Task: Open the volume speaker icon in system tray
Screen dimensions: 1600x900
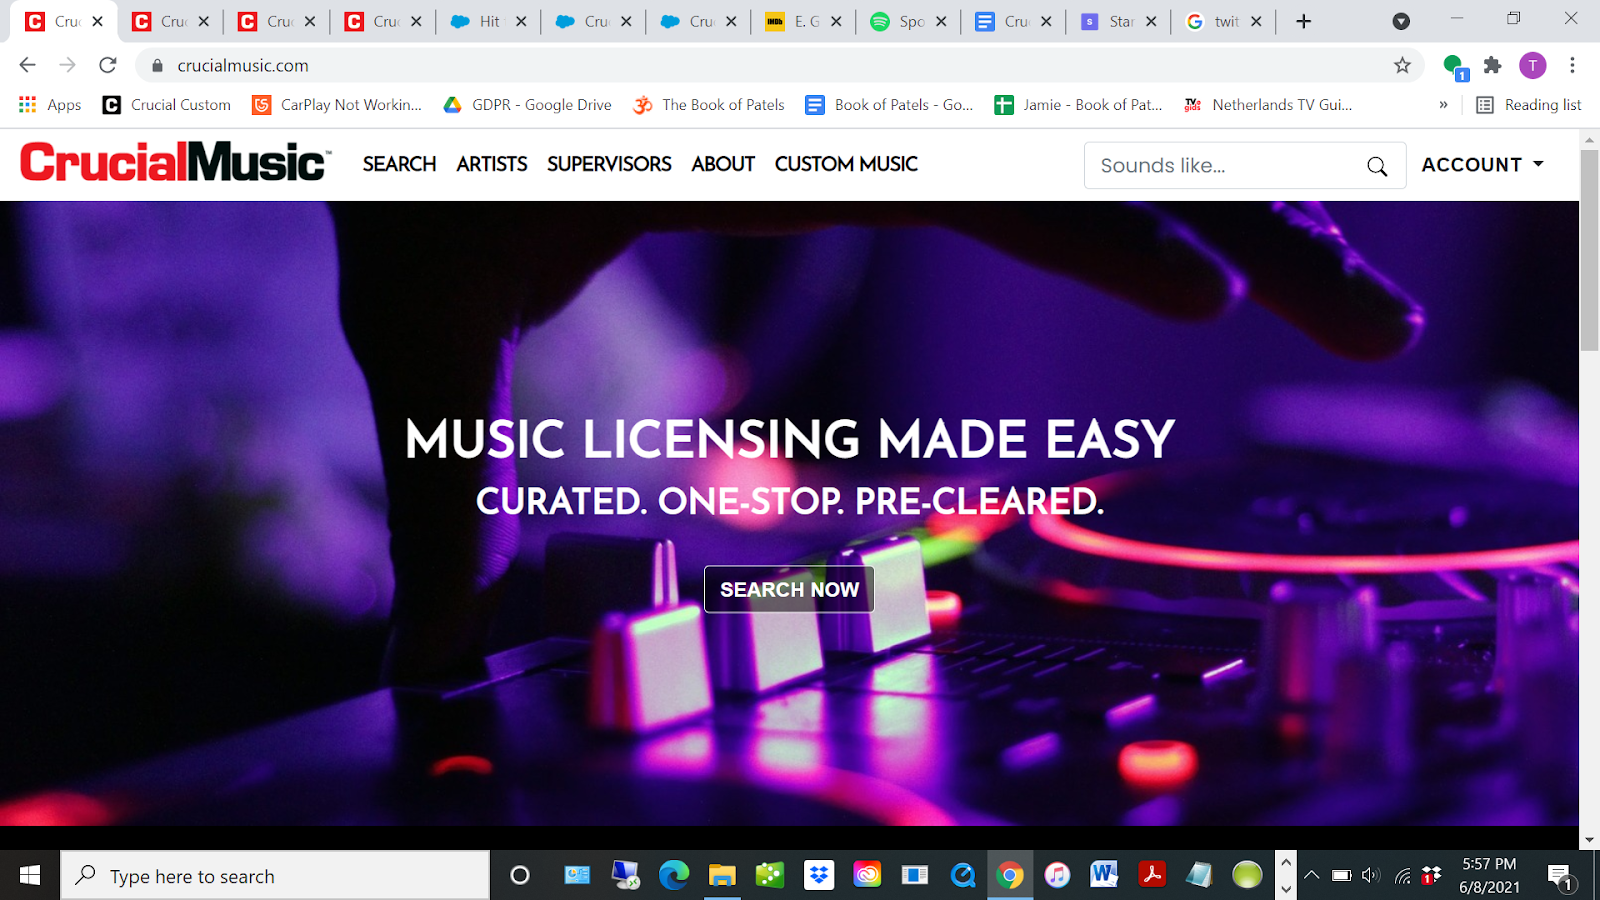Action: [1371, 876]
